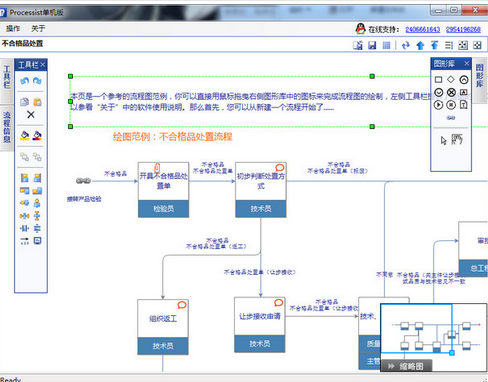The height and width of the screenshot is (382, 488).
Task: Open the 关于 menu
Action: (x=38, y=29)
